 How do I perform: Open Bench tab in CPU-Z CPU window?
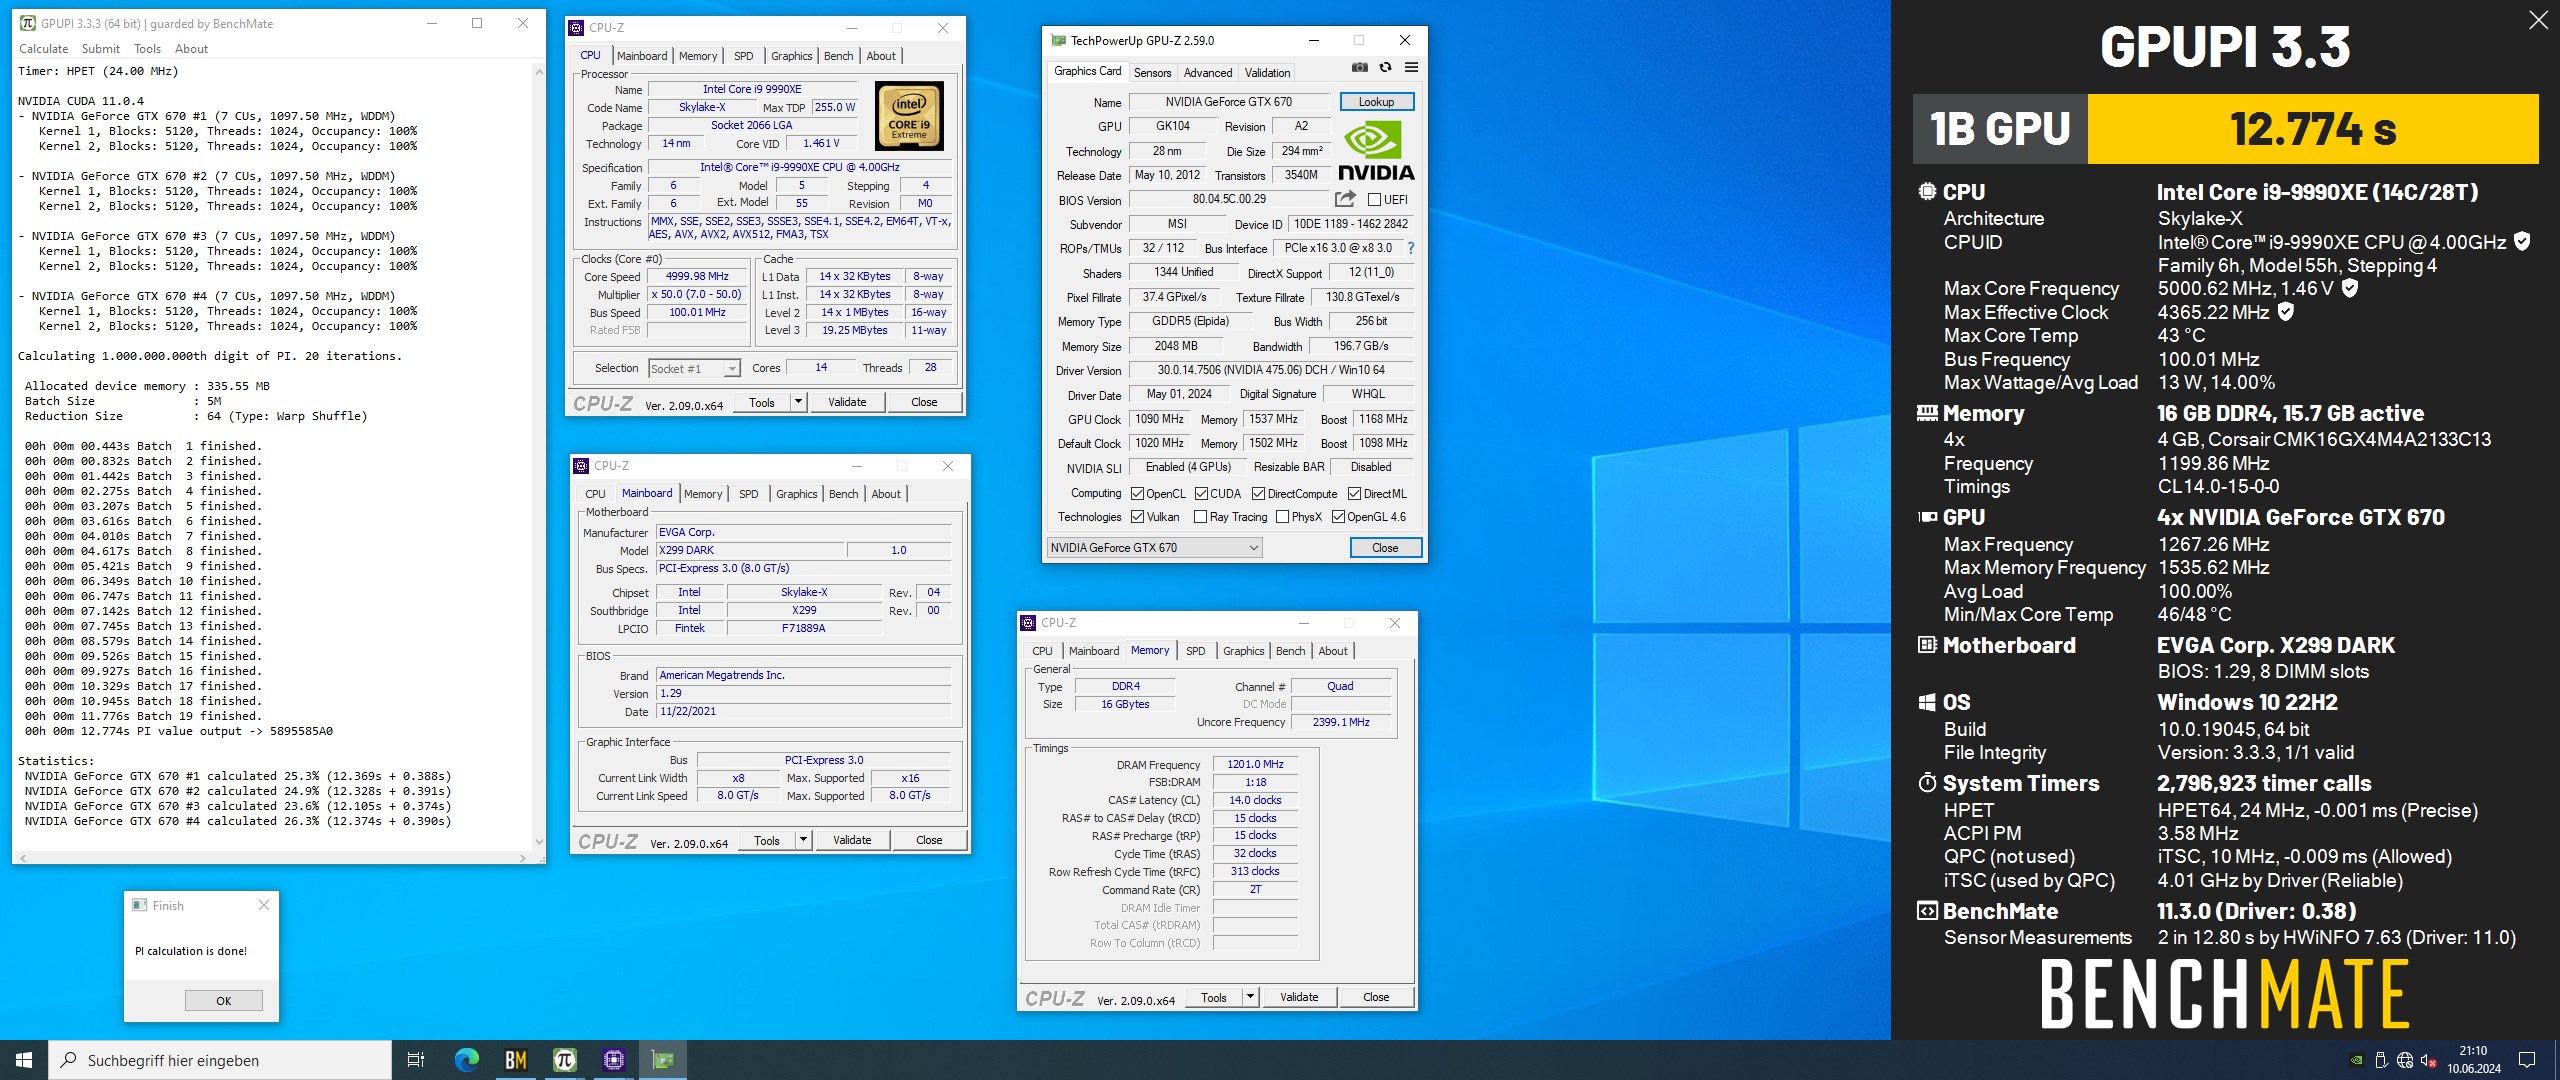pos(838,56)
